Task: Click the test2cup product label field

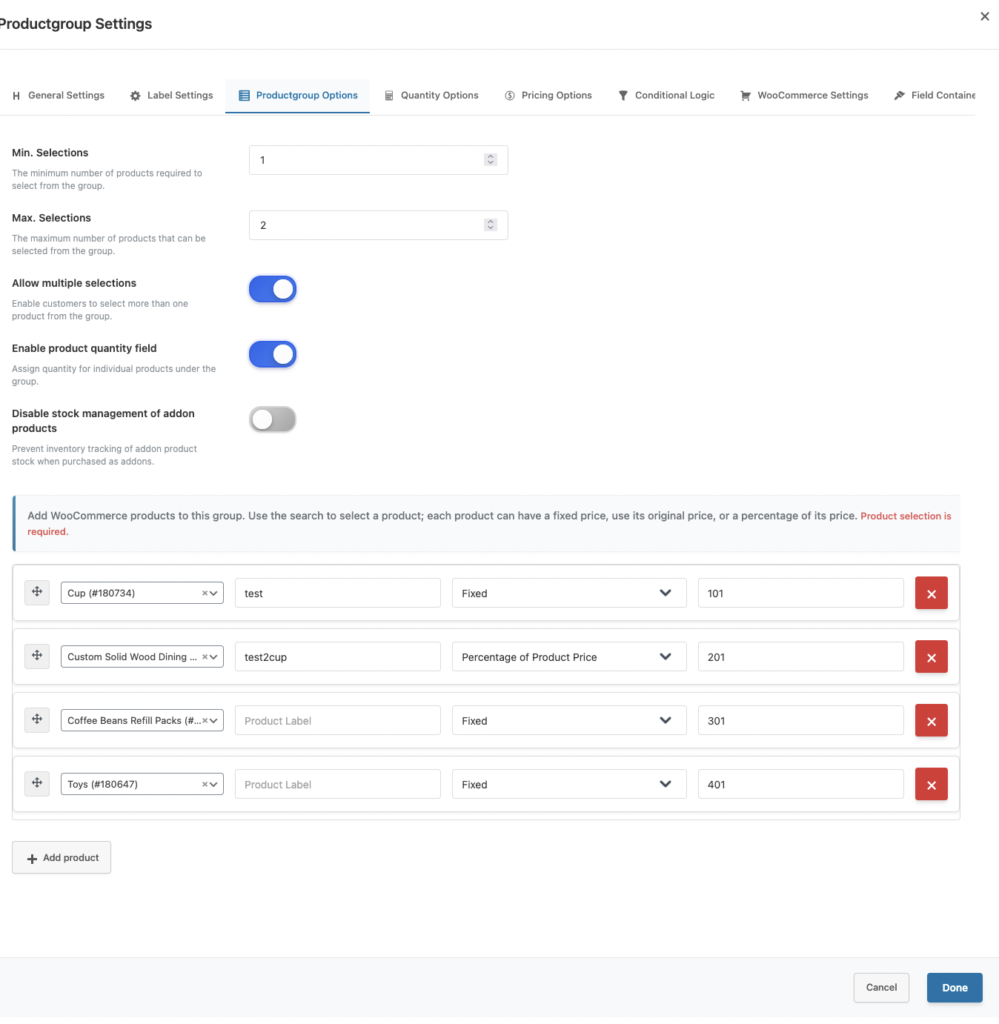Action: tap(337, 656)
